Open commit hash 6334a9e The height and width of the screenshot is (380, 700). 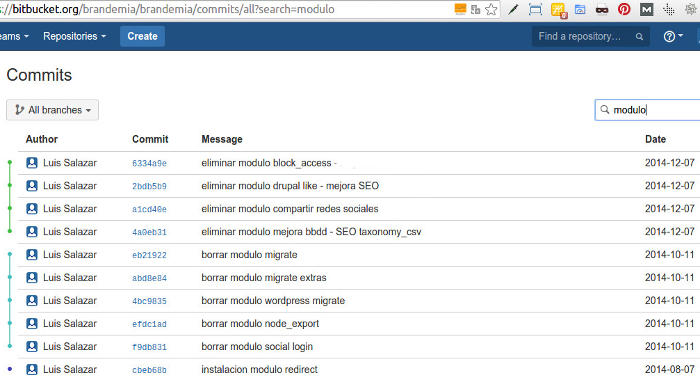click(x=149, y=163)
